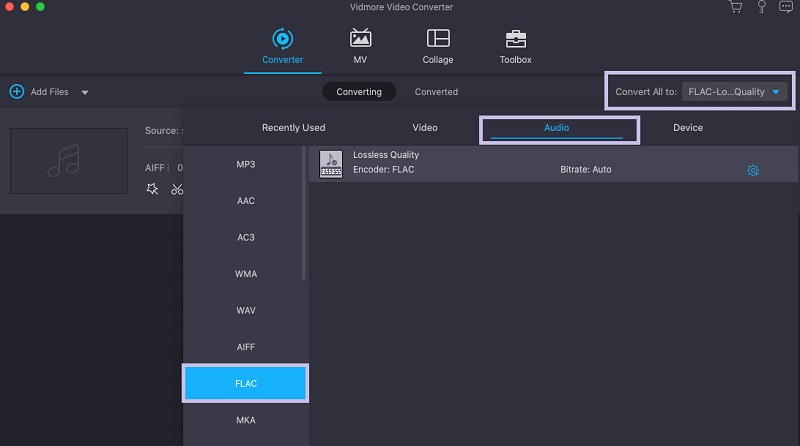
Task: Open the Toolbox icon
Action: point(515,40)
